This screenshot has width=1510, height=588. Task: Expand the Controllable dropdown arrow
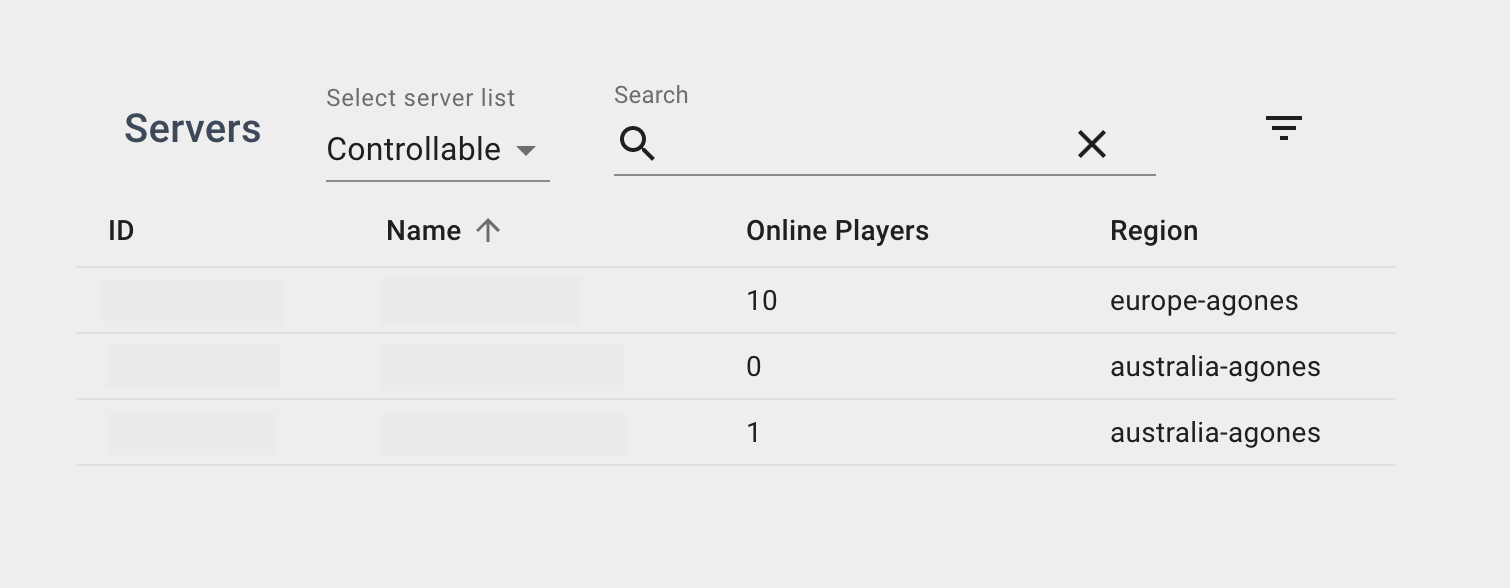point(526,151)
